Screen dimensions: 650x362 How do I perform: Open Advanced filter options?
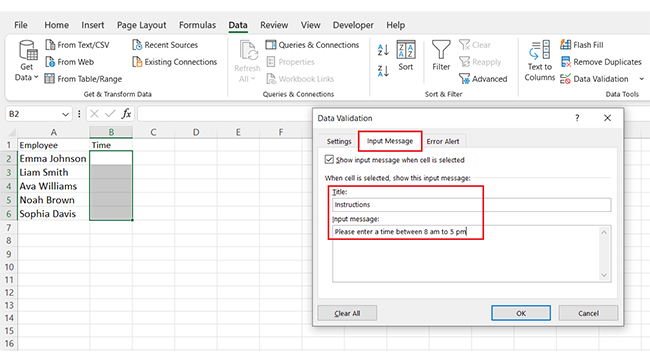click(483, 79)
